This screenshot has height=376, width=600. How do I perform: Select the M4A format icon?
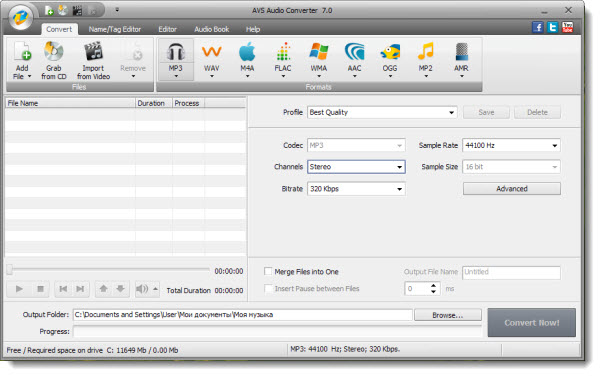pyautogui.click(x=247, y=52)
